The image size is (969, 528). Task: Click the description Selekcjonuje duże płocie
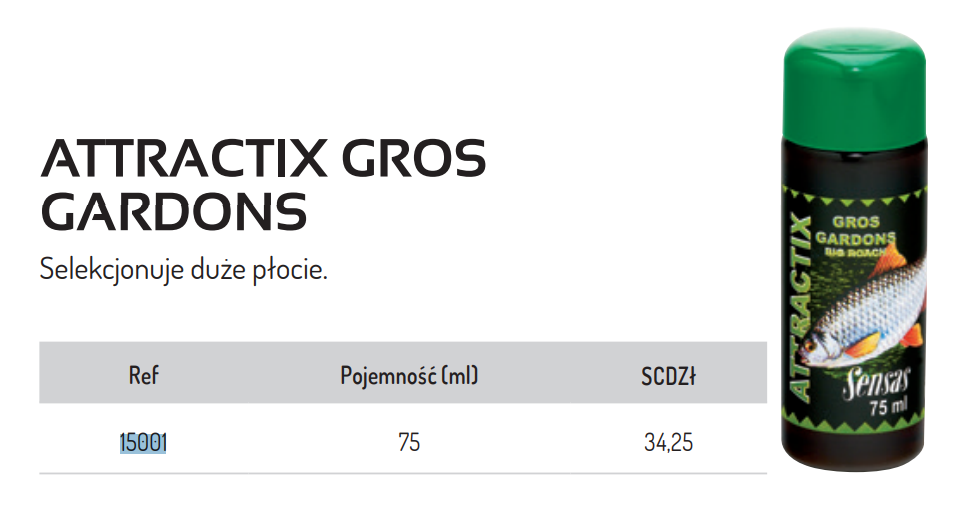coord(184,270)
